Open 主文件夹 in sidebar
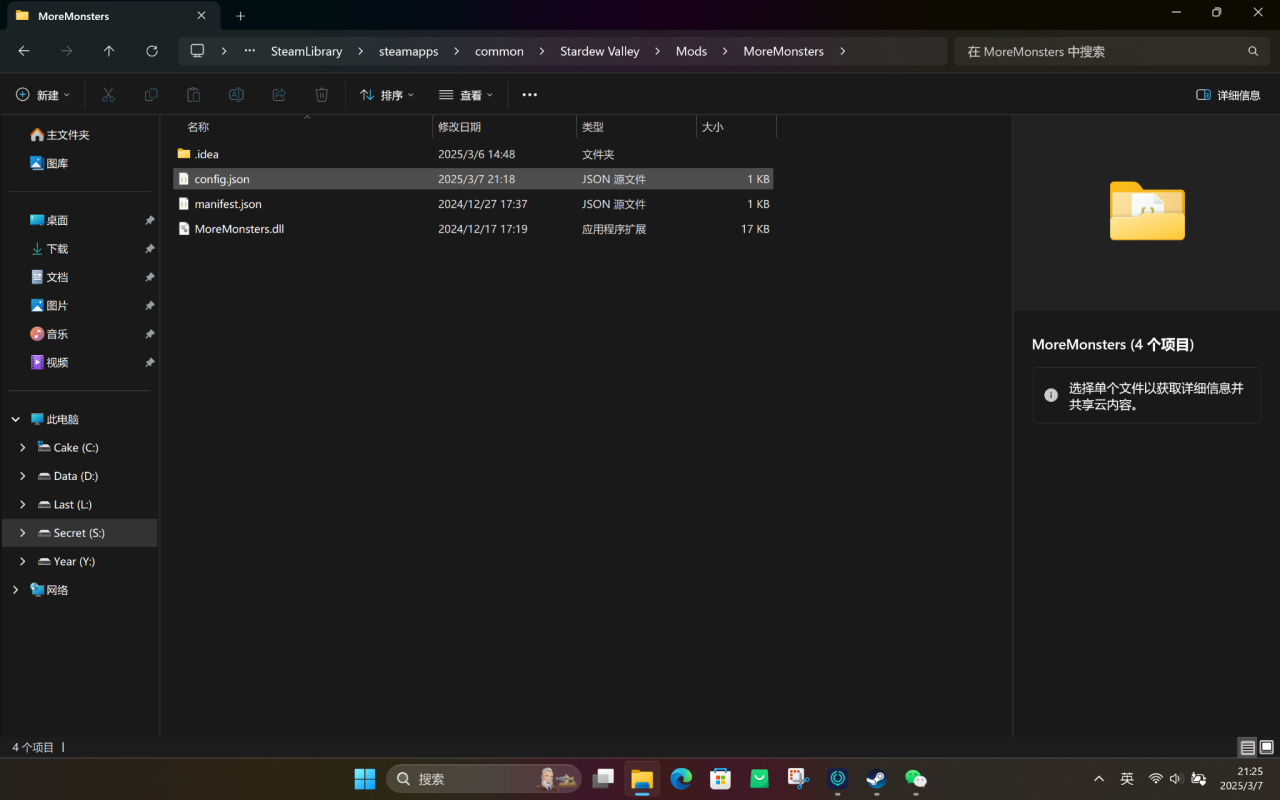This screenshot has height=800, width=1280. tap(60, 135)
